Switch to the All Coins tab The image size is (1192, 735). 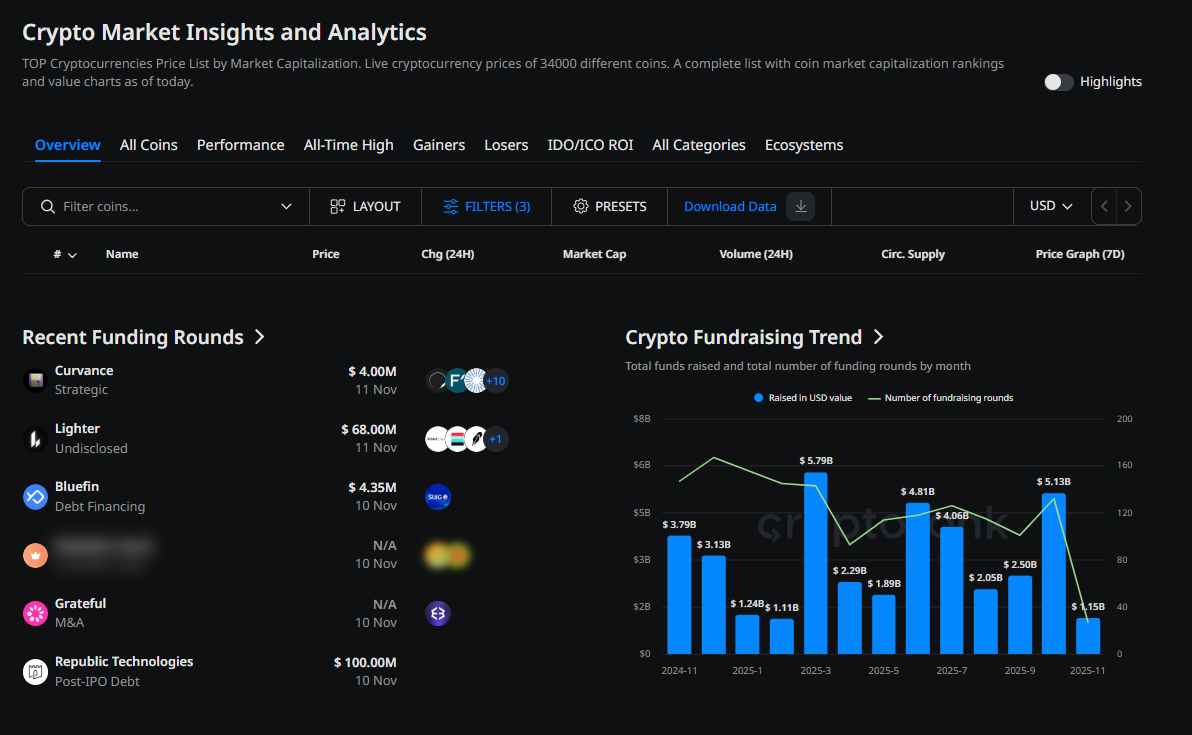pyautogui.click(x=148, y=144)
